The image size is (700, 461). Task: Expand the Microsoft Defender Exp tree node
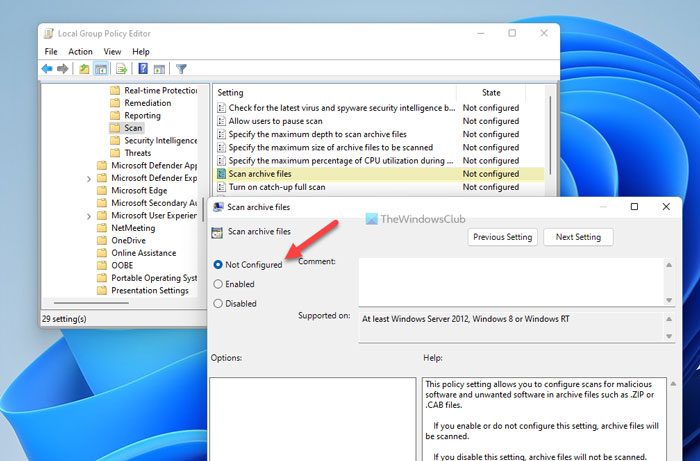pos(88,179)
